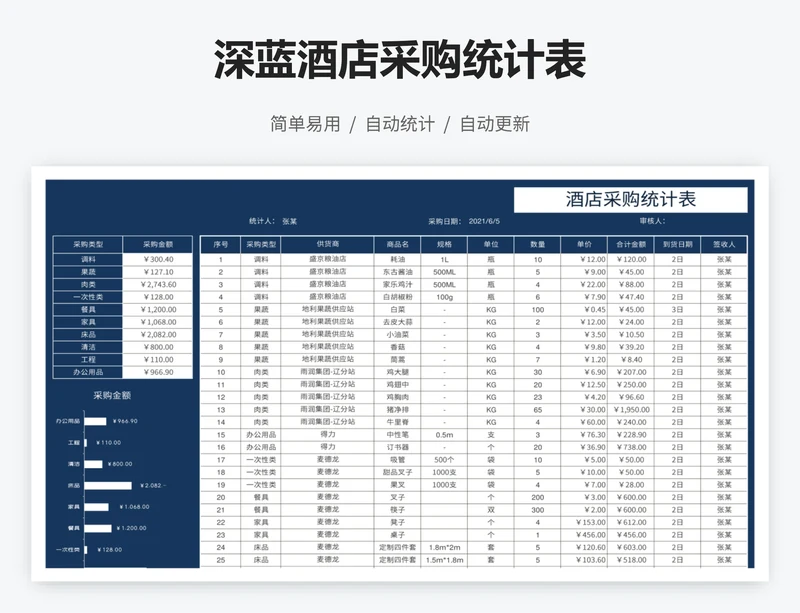This screenshot has width=800, height=613.
Task: Click the 耗油 product cell
Action: coord(397,259)
